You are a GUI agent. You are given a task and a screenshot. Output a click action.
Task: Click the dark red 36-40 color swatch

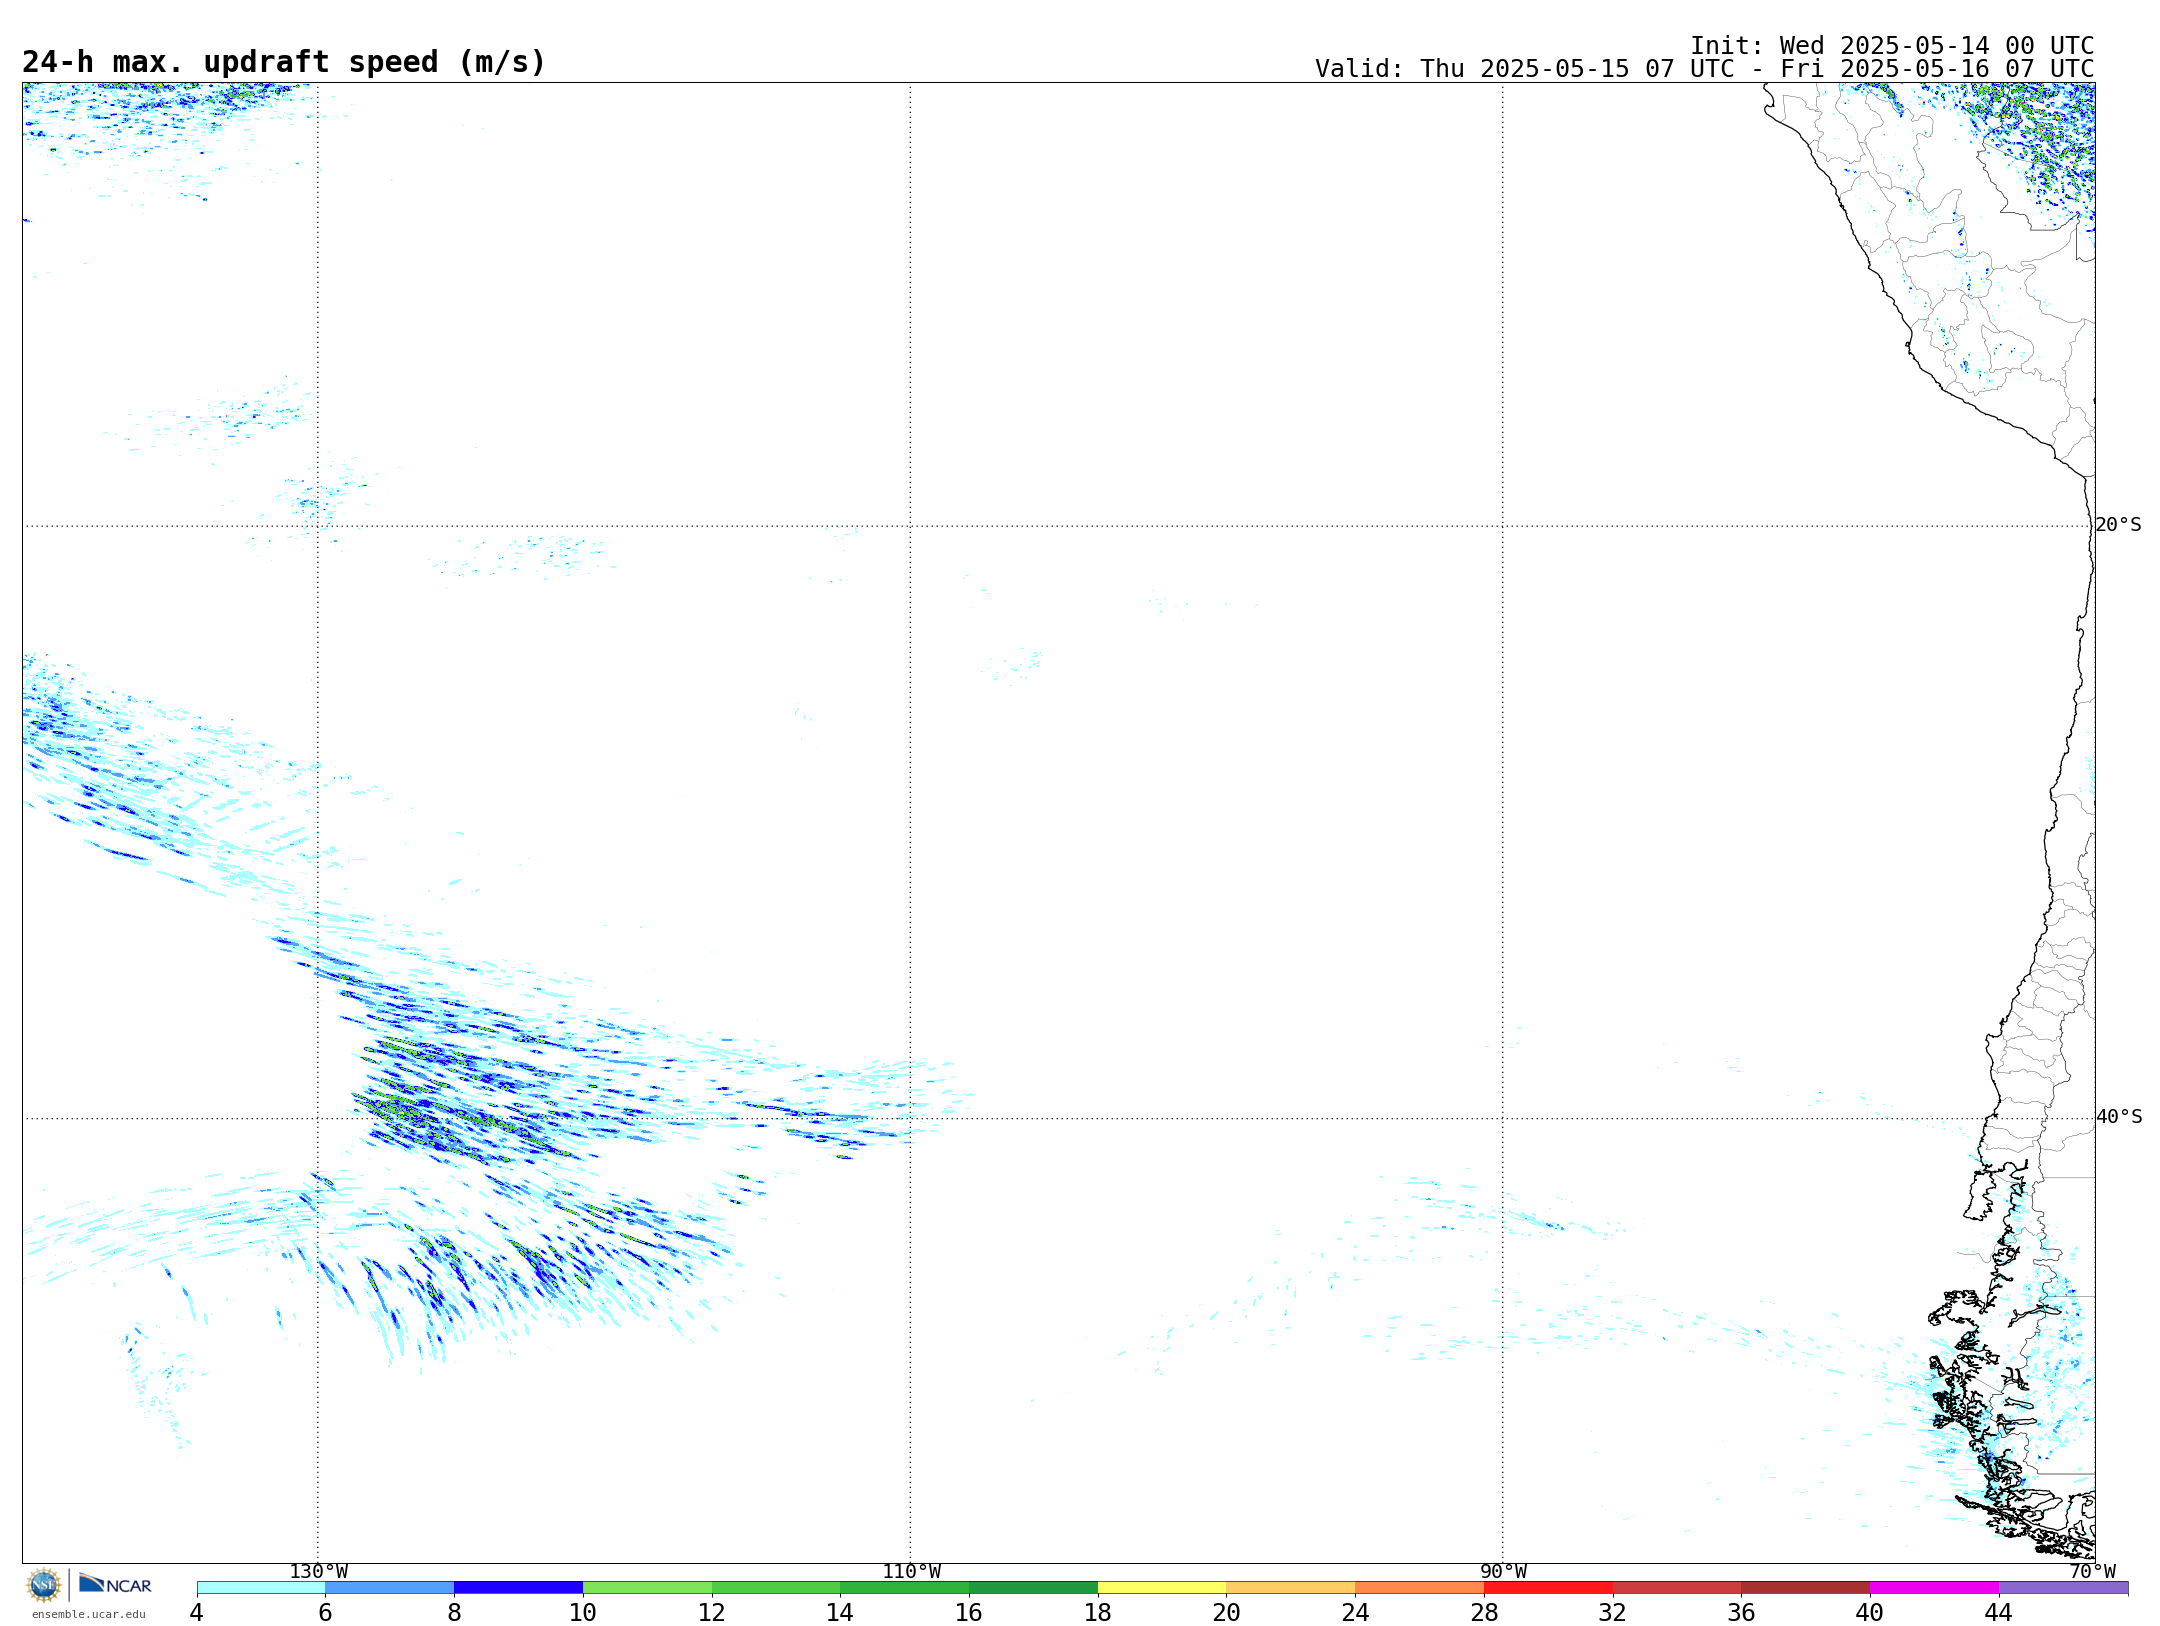pos(1806,1588)
